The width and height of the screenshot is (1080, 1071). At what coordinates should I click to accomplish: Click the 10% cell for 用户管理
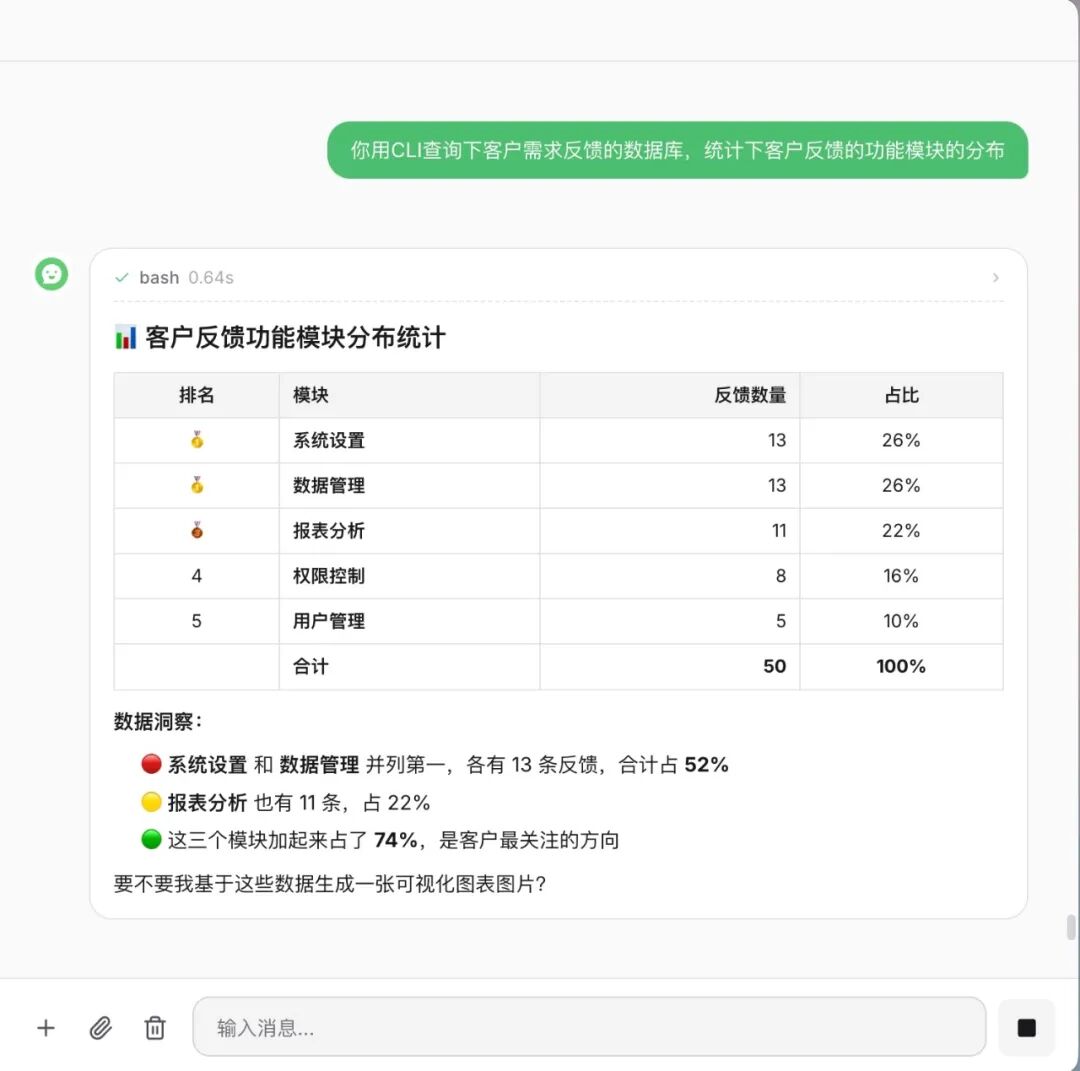pyautogui.click(x=901, y=621)
